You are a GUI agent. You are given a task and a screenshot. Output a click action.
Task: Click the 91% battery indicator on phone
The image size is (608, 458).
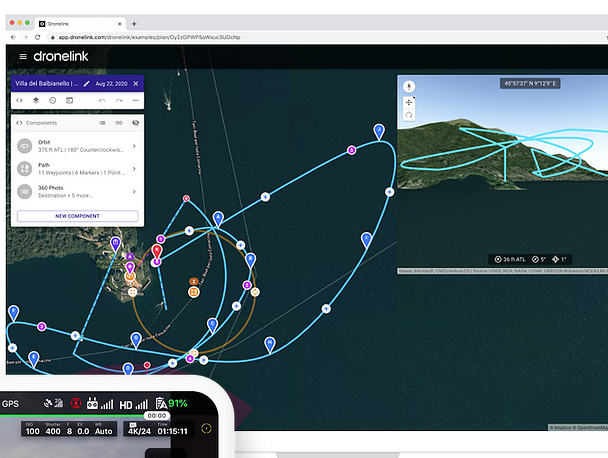point(178,403)
